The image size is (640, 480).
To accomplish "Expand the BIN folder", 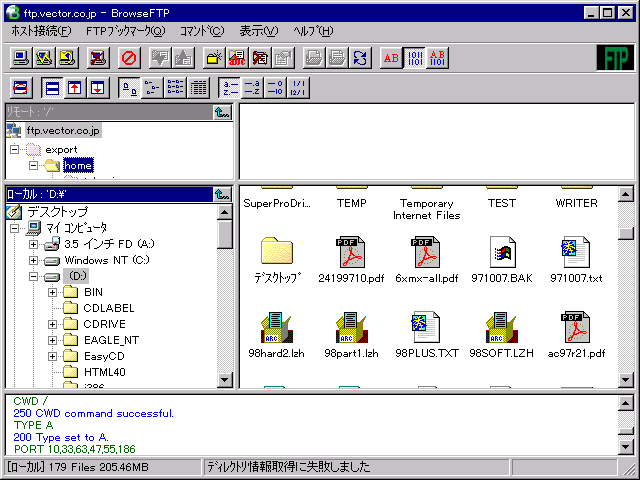I will [x=52, y=292].
